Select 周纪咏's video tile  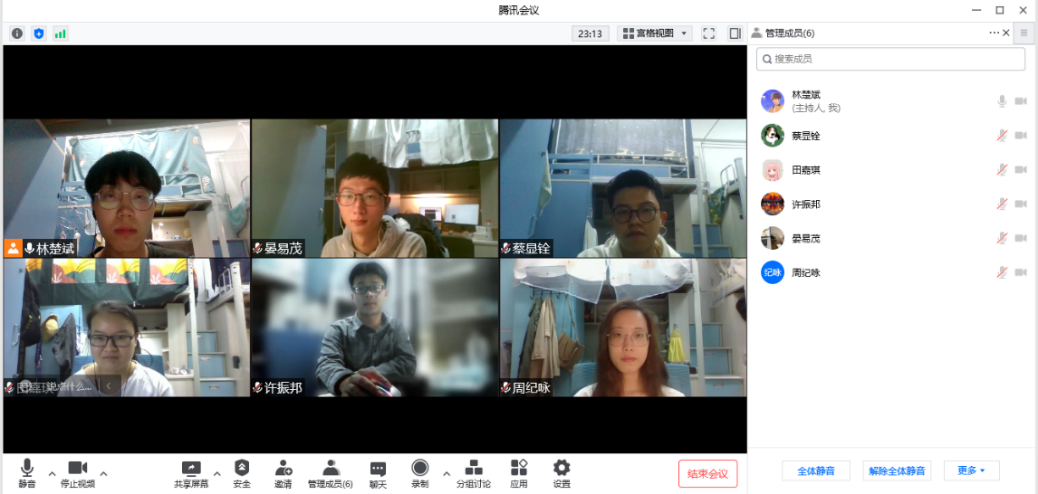[623, 328]
